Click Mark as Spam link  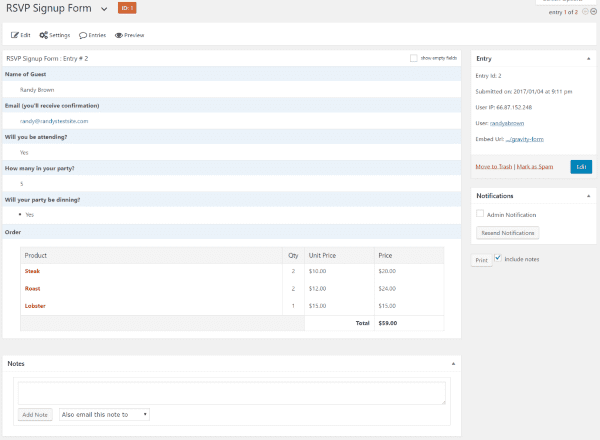pyautogui.click(x=535, y=166)
